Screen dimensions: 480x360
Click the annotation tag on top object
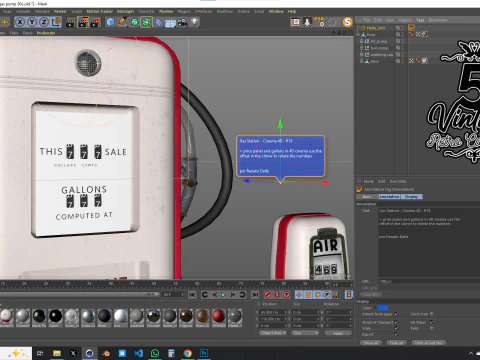[412, 28]
